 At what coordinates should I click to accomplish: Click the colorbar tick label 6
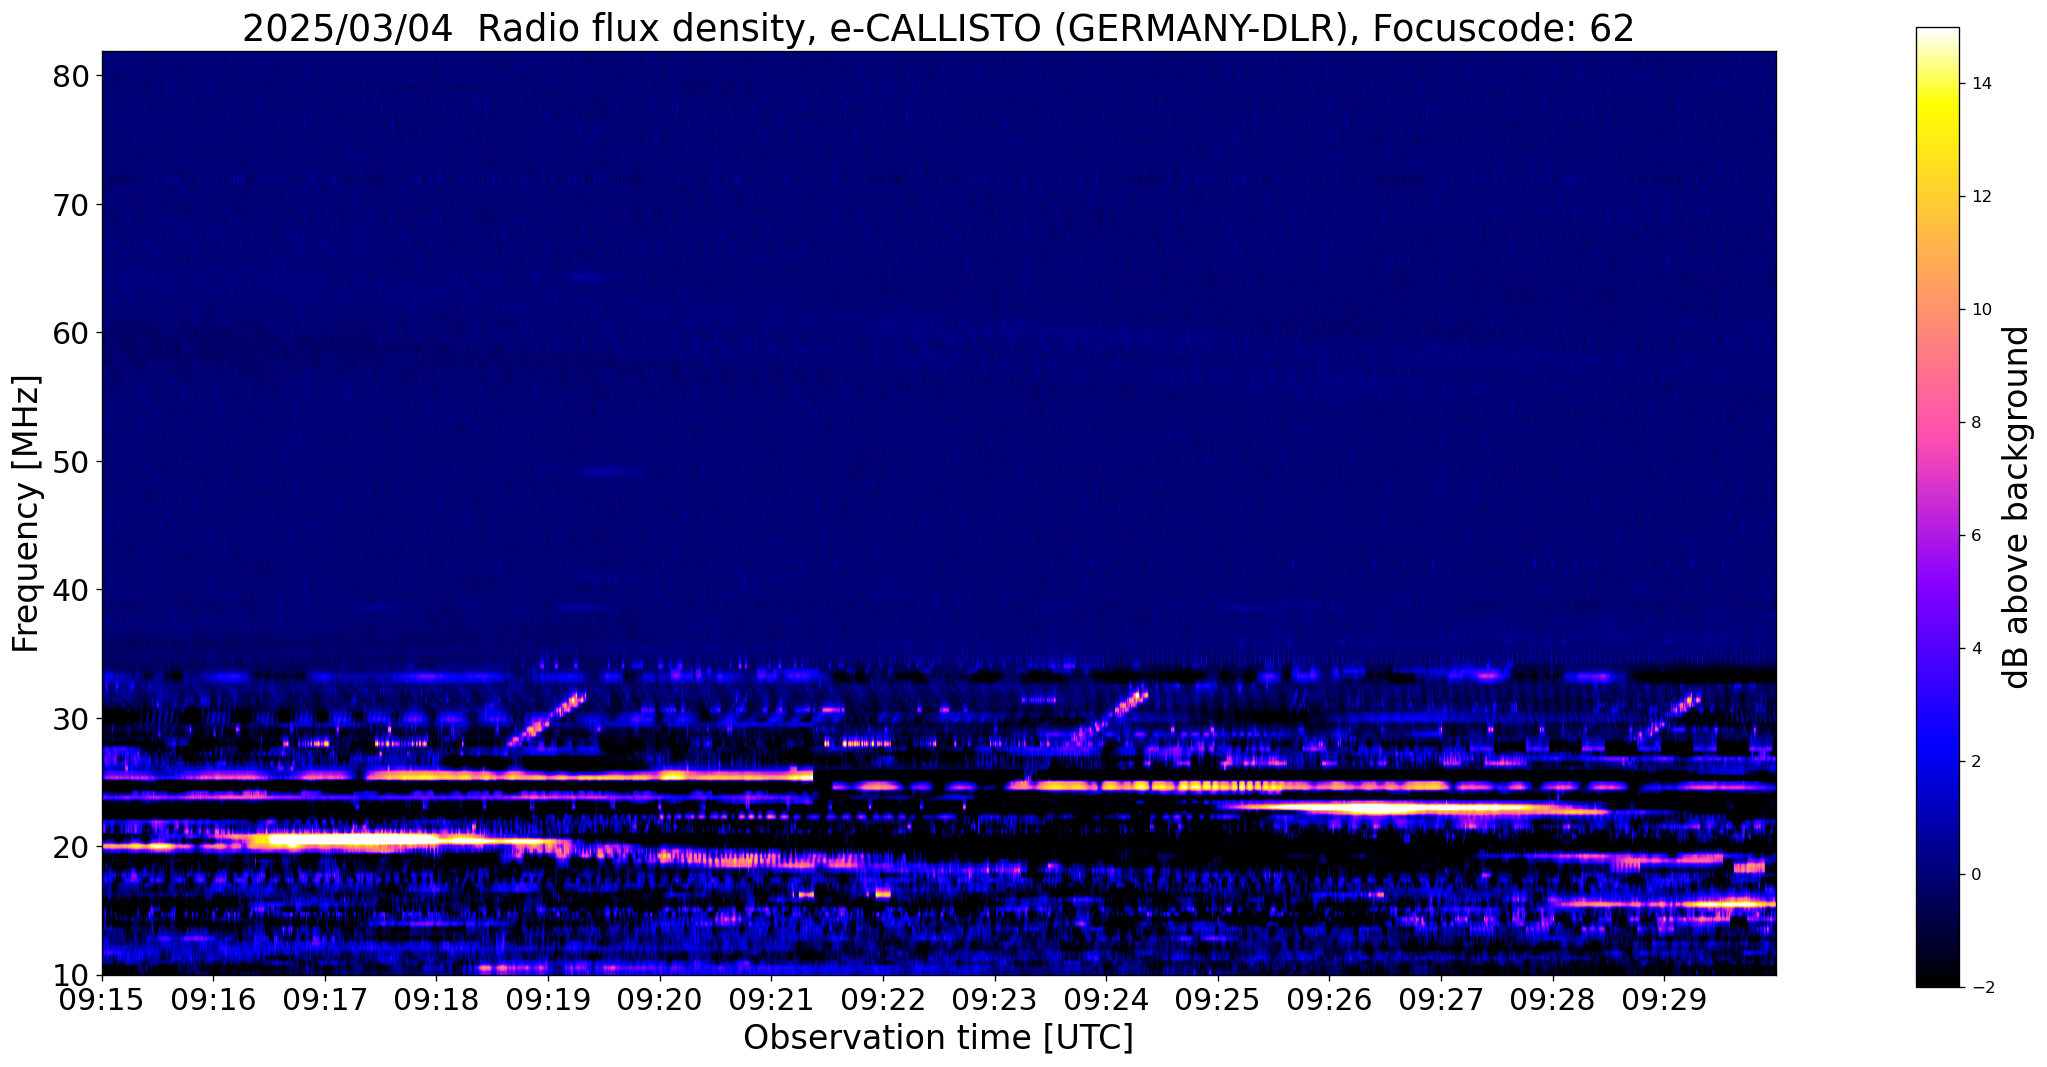pyautogui.click(x=1975, y=536)
